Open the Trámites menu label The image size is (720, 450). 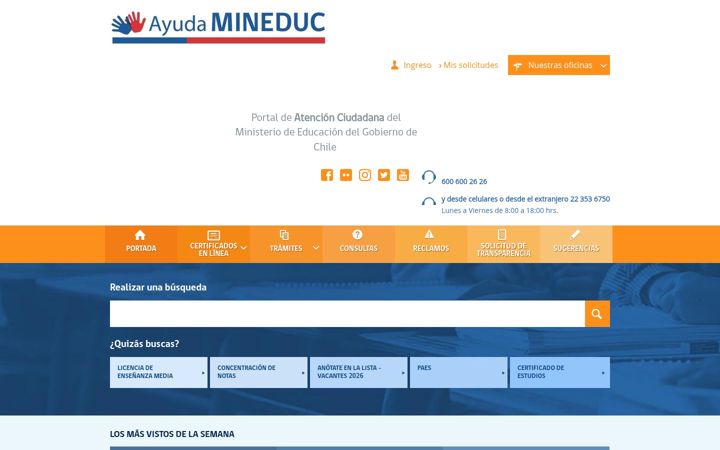[286, 248]
